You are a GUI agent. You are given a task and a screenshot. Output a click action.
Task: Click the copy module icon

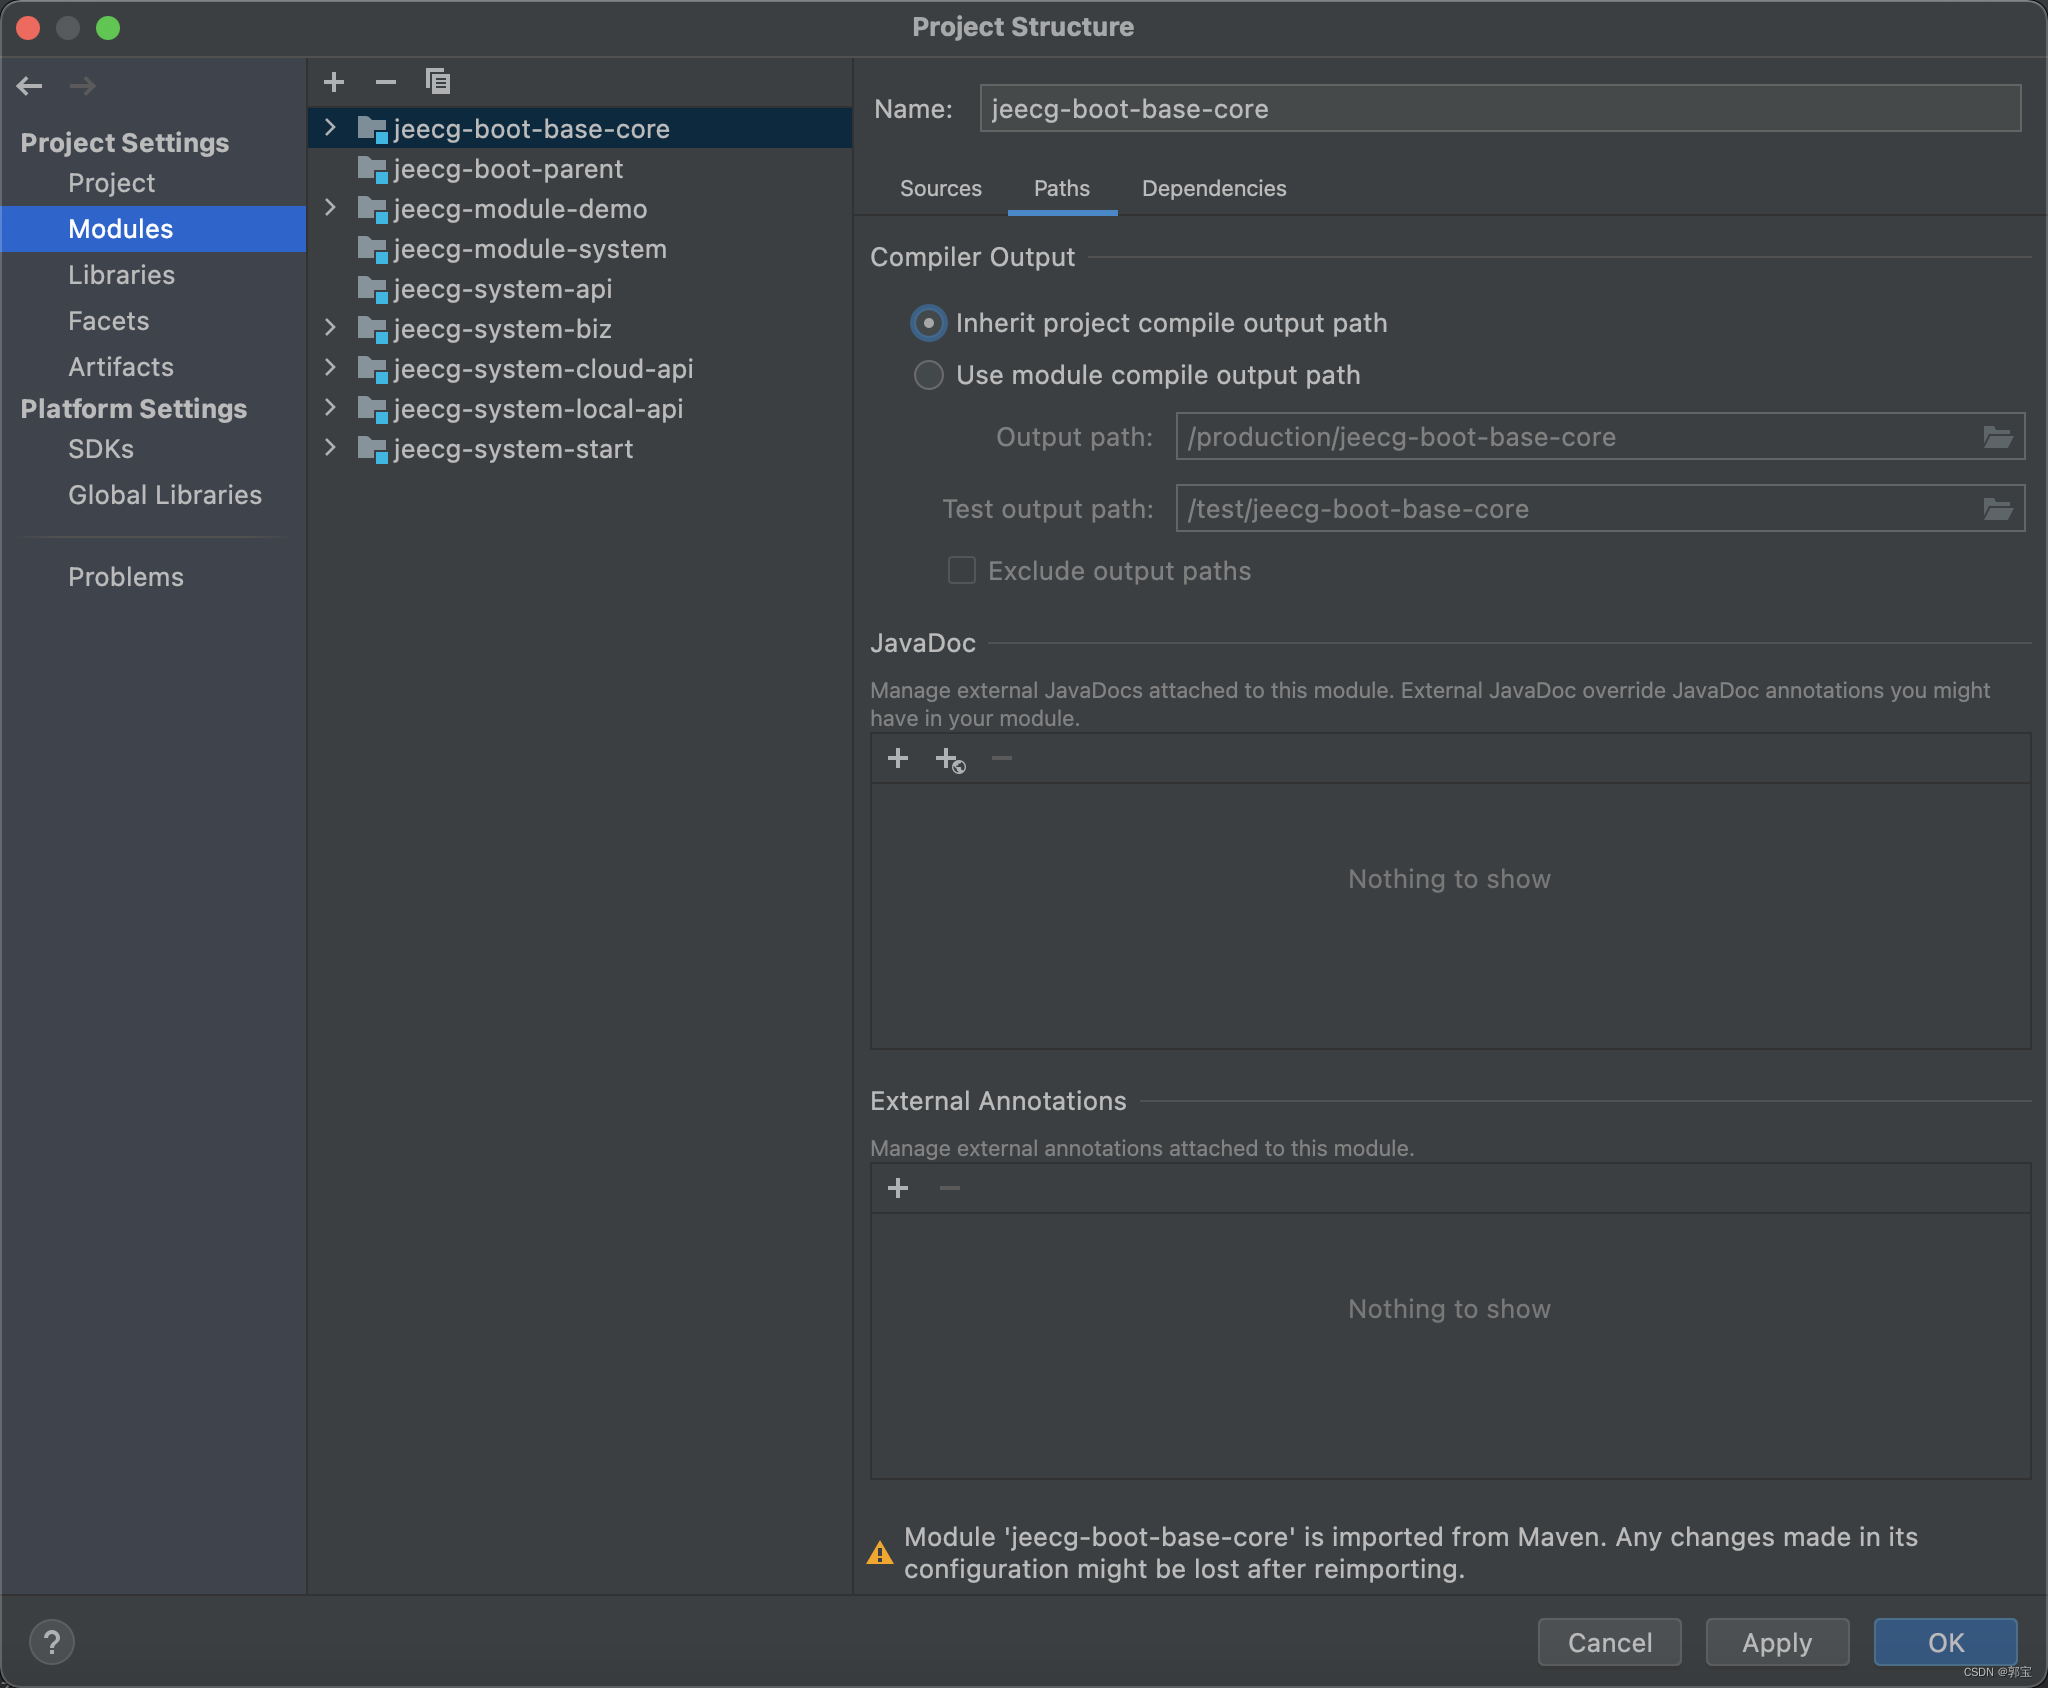click(x=438, y=82)
